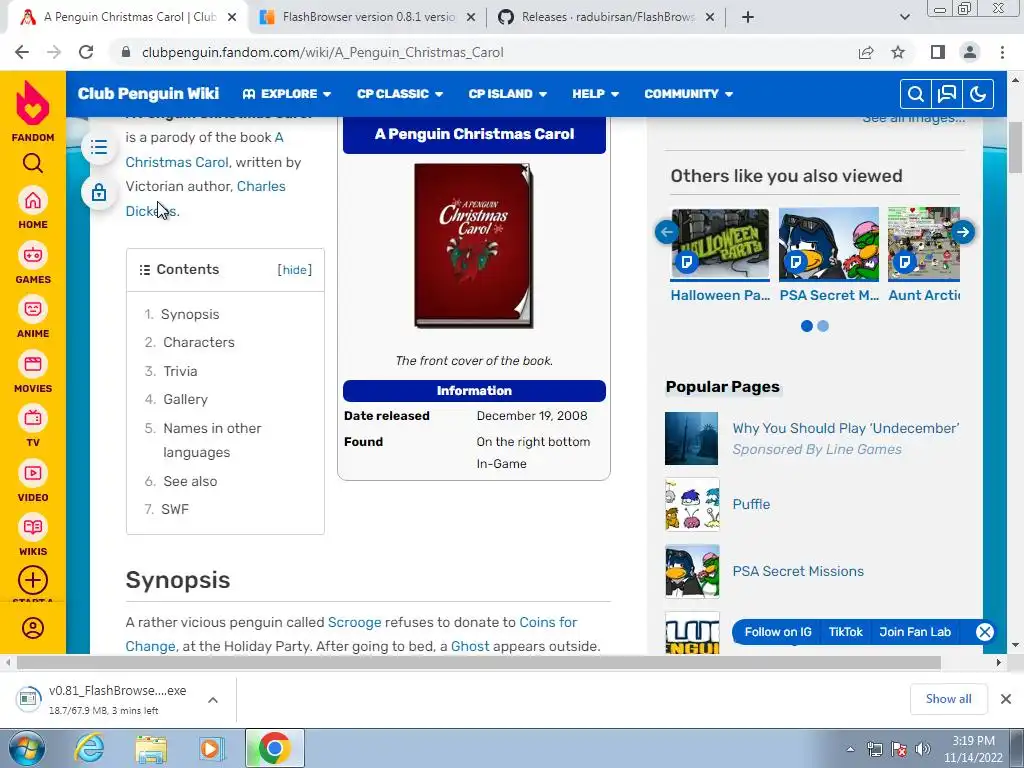Open the TV section icon
Screen dimensions: 1024x768
point(33,418)
